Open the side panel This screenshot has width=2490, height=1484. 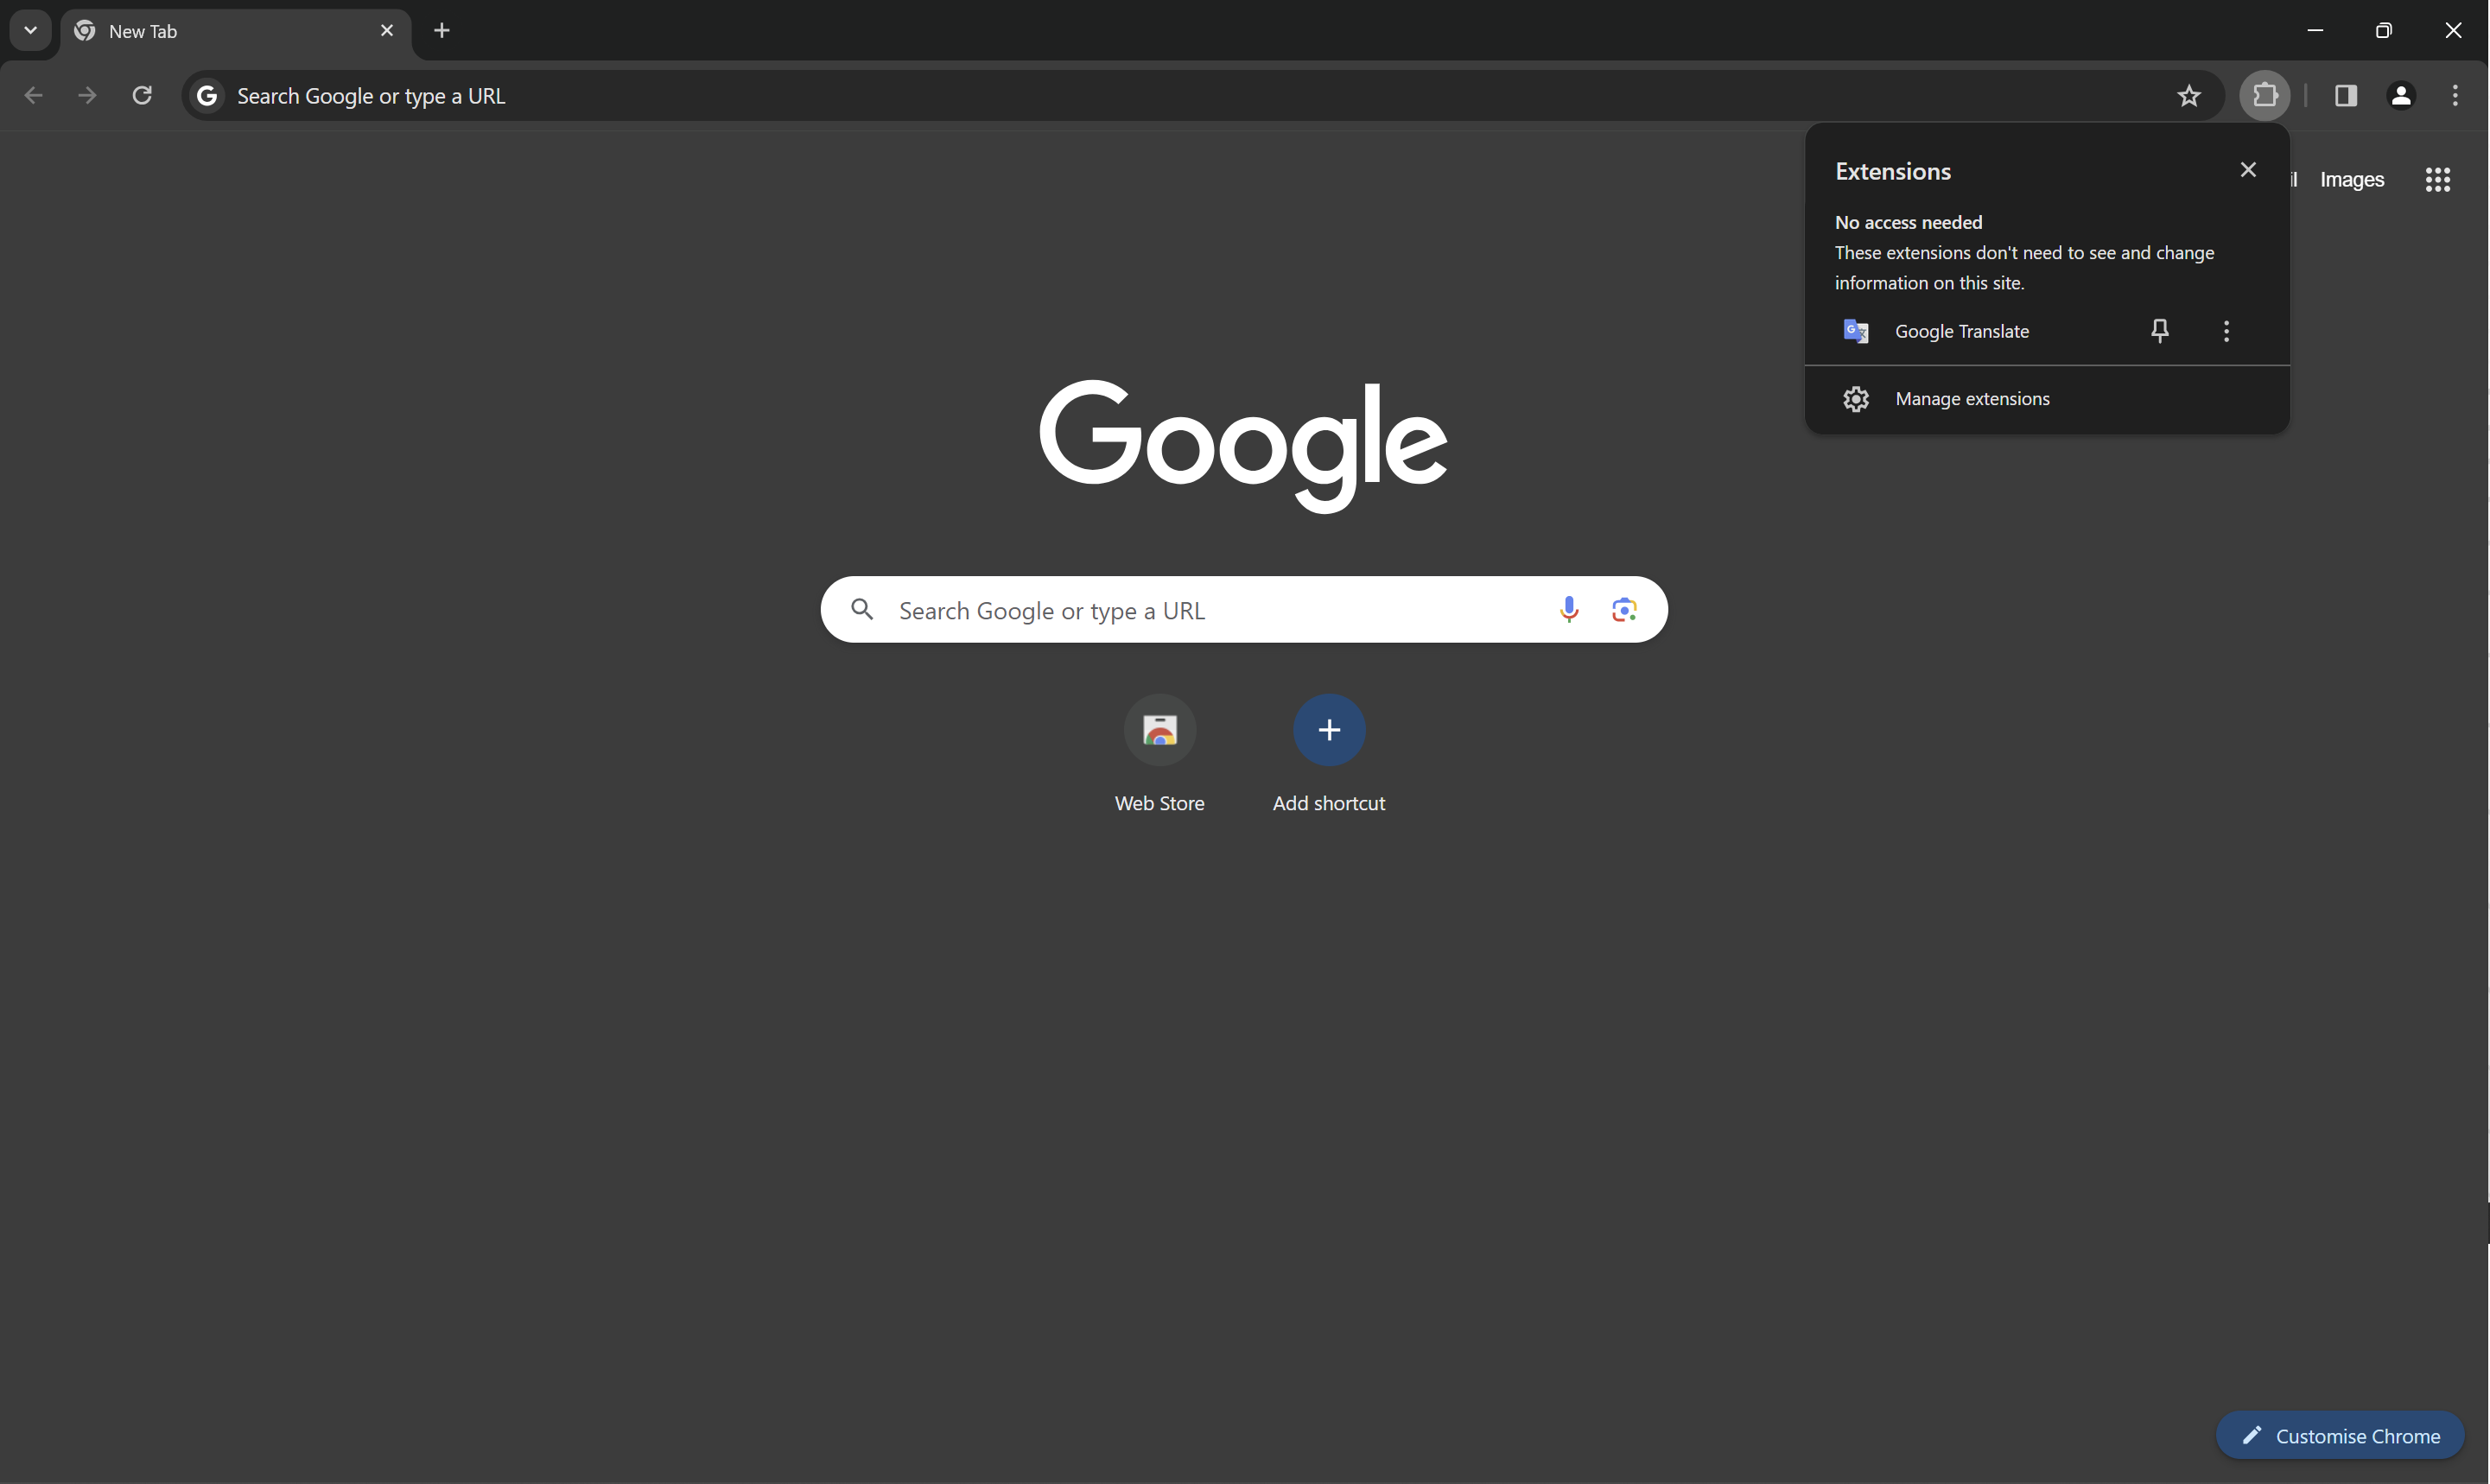click(x=2345, y=95)
